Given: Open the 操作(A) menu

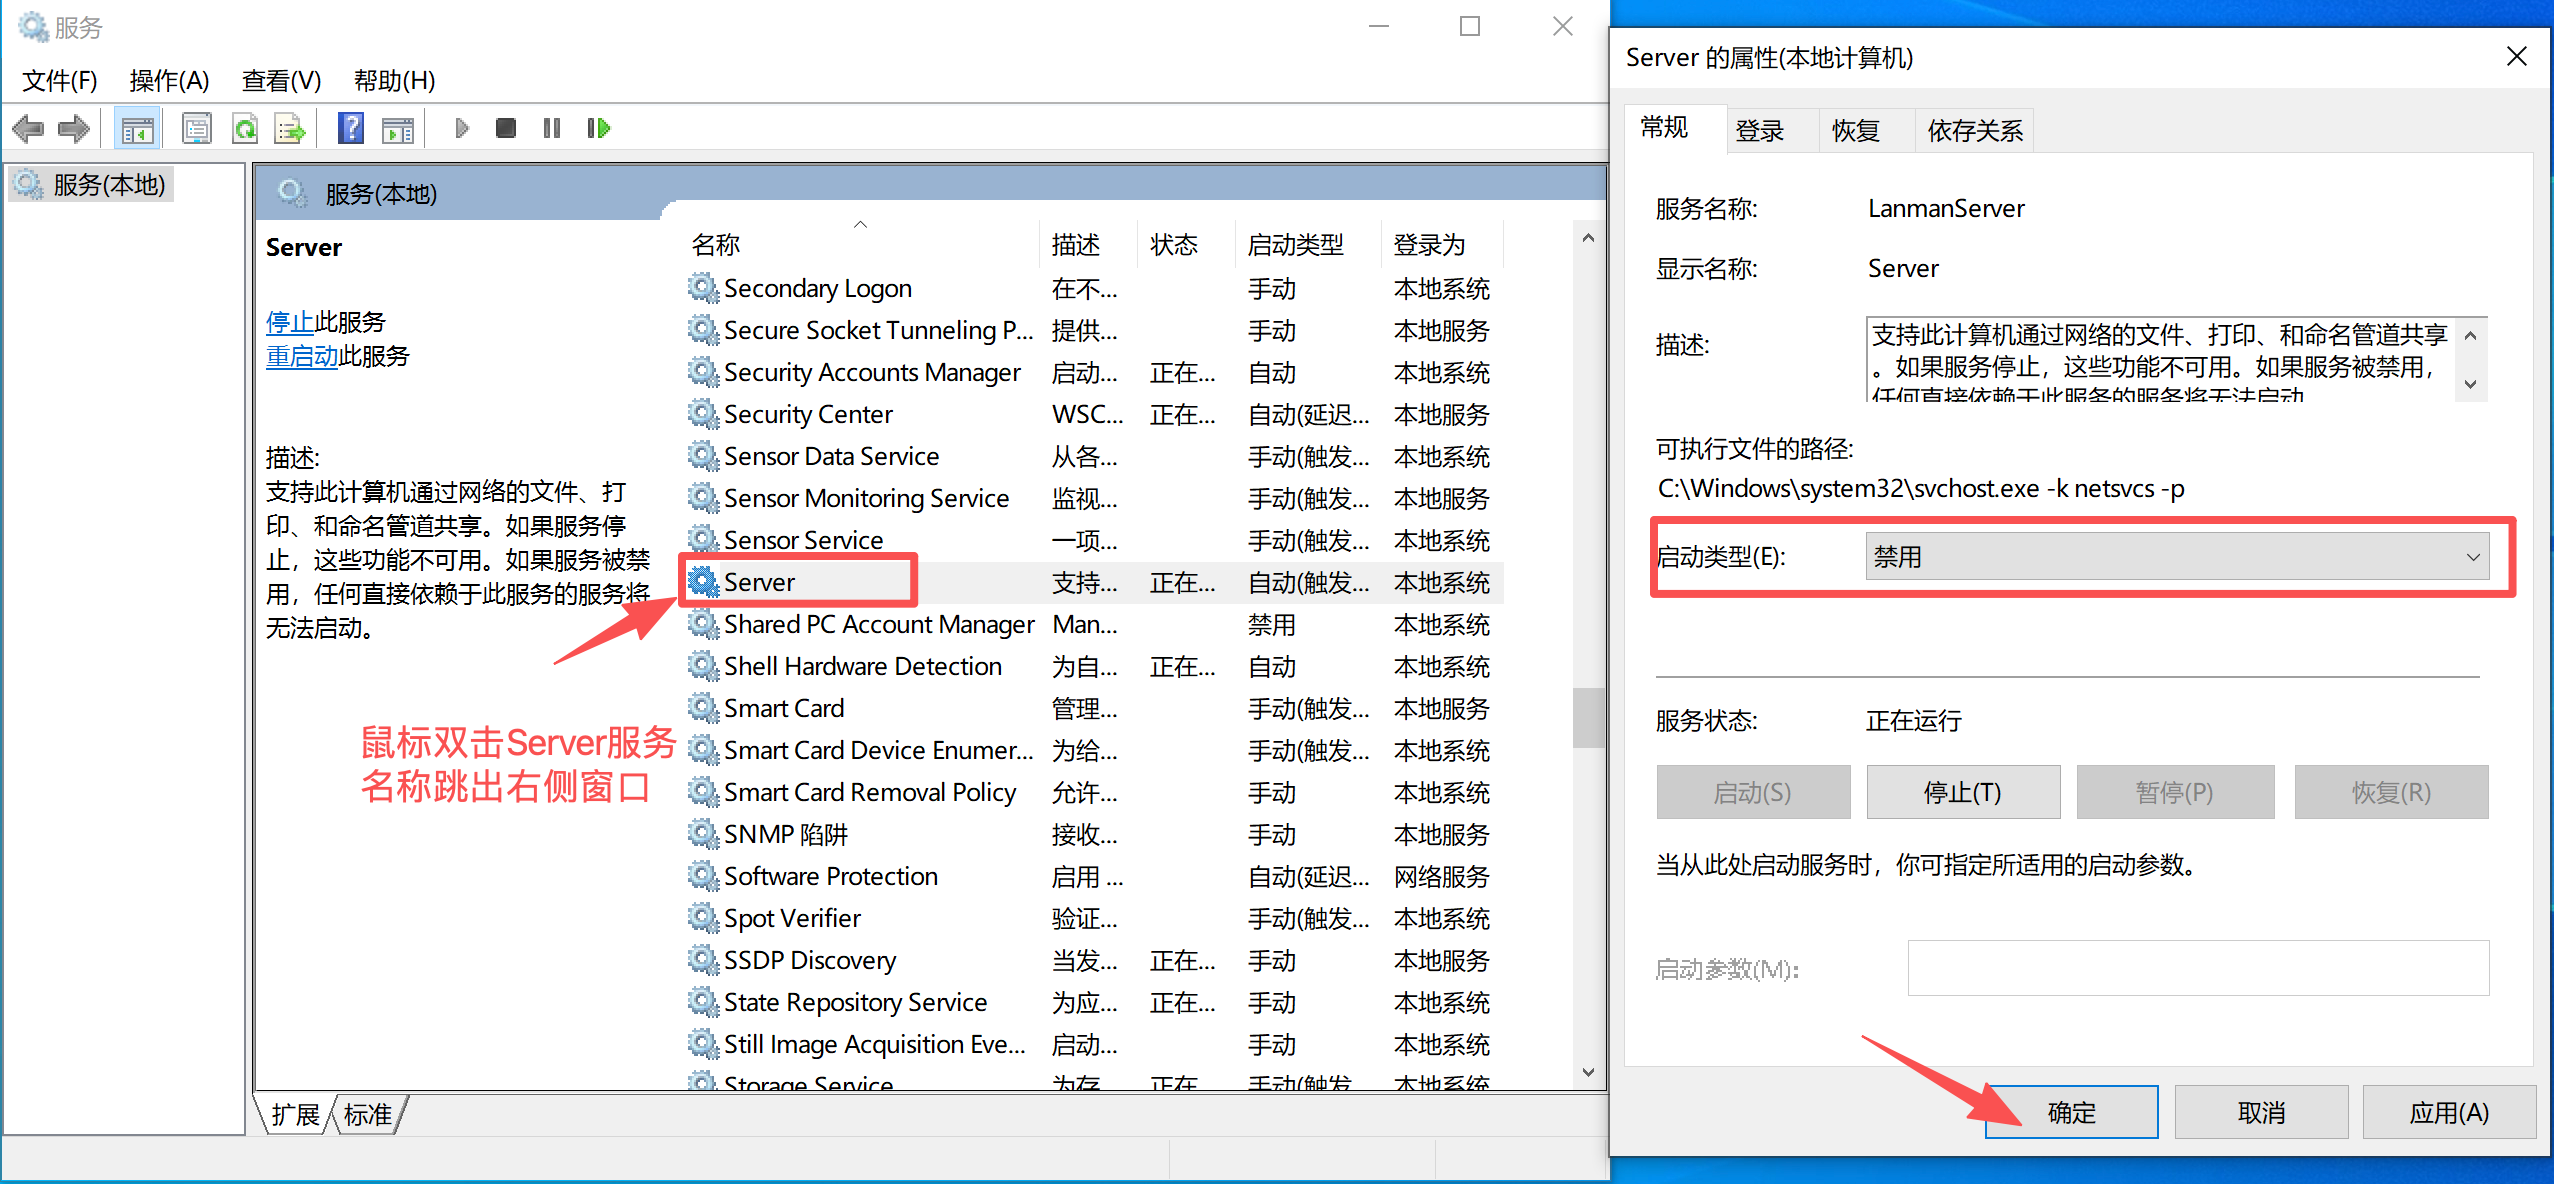Looking at the screenshot, I should (169, 80).
